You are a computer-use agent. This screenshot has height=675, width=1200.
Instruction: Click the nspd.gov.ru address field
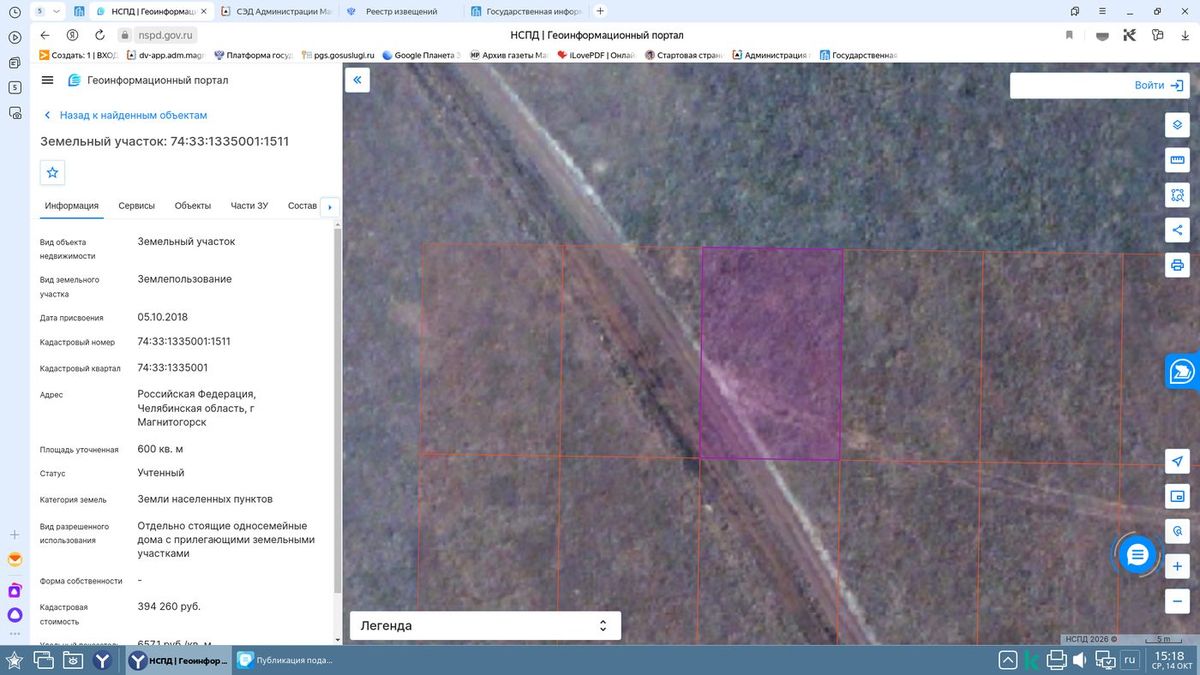tap(165, 35)
